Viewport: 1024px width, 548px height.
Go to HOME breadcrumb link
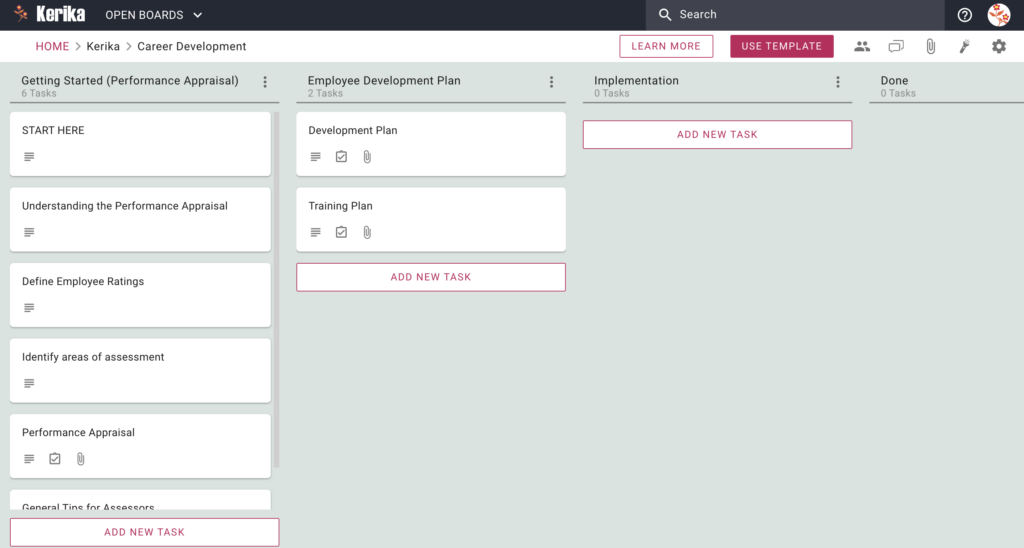coord(52,46)
